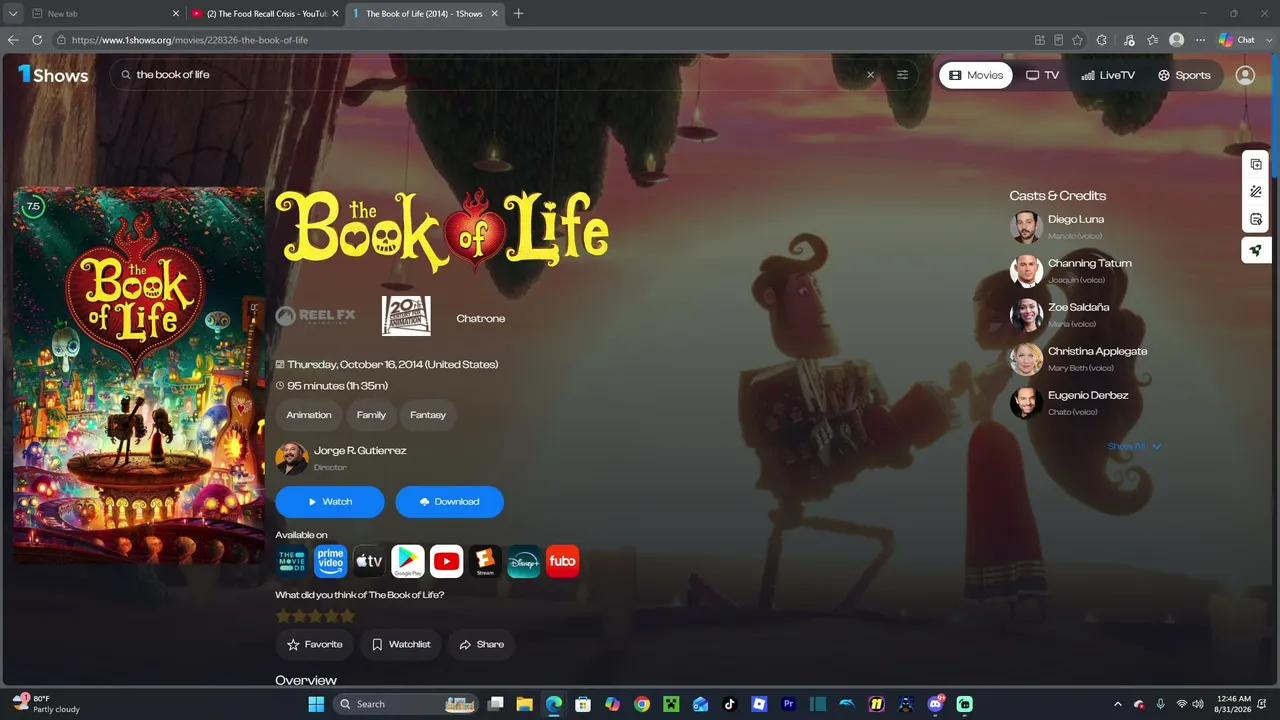
Task: Add the movie to Watchlist
Action: [401, 645]
